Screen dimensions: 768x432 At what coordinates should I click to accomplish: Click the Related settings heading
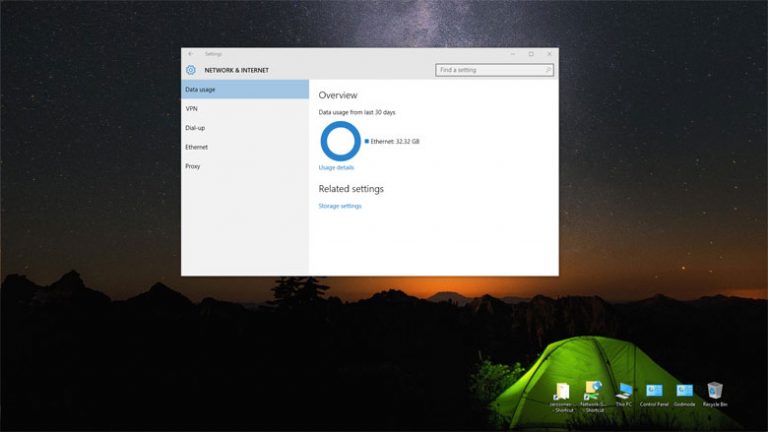click(x=351, y=189)
